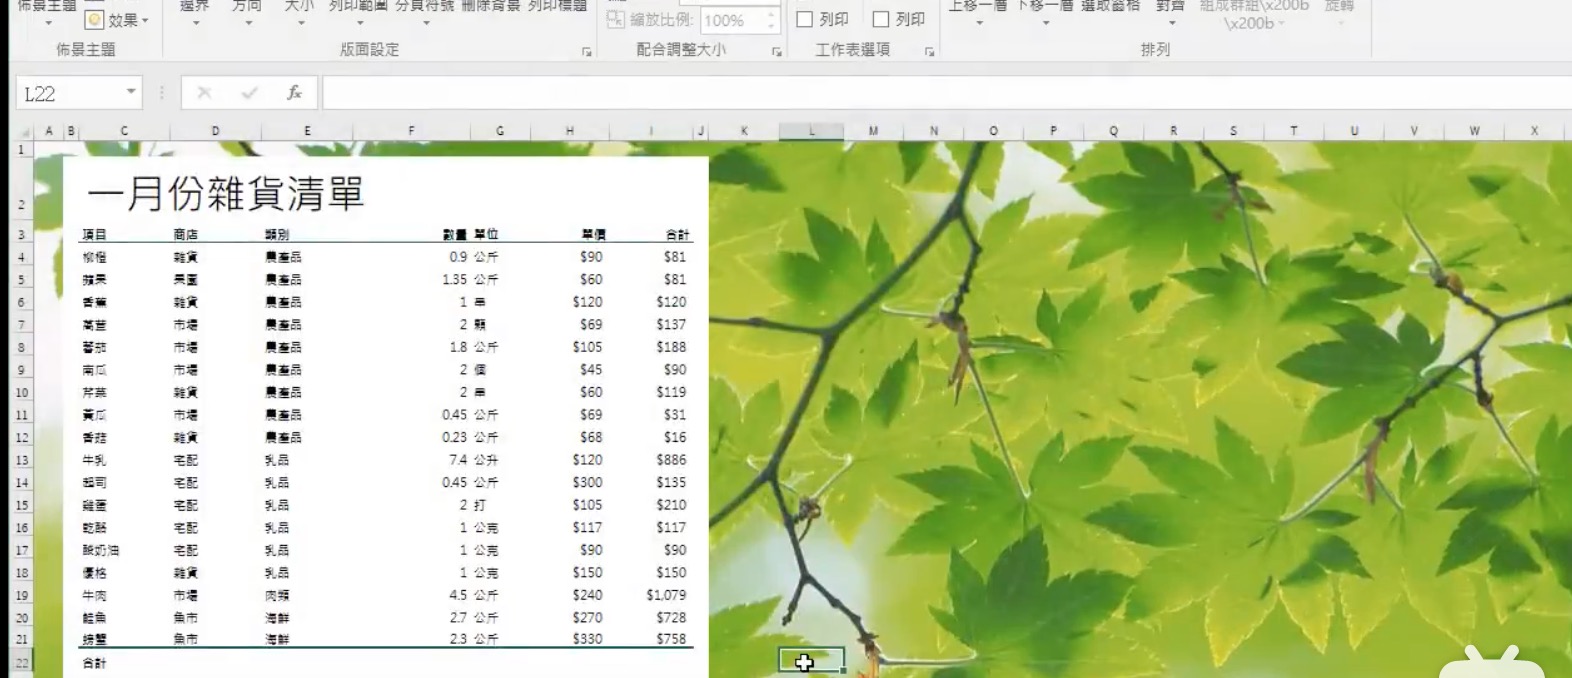
Task: Select column R header
Action: point(1174,131)
